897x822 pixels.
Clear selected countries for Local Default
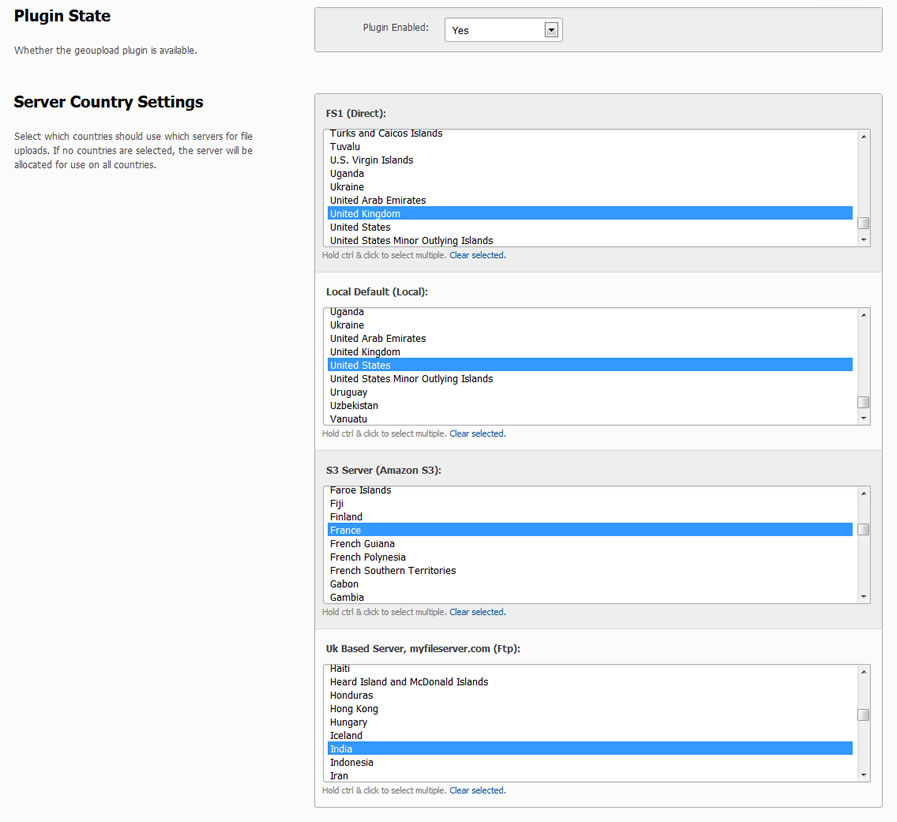(477, 434)
